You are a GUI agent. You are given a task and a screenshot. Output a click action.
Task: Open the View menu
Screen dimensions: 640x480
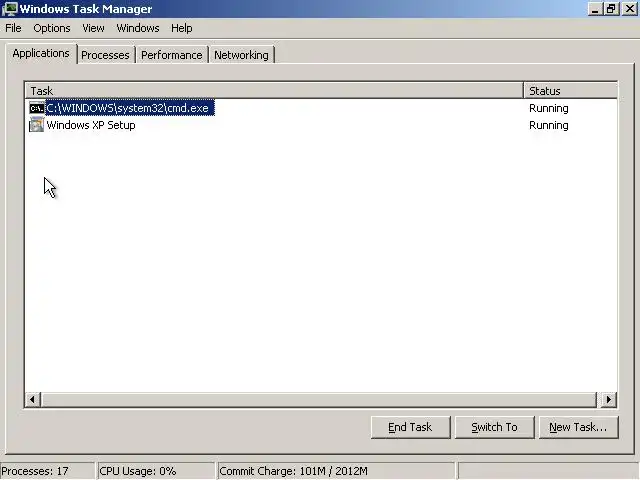pos(93,28)
